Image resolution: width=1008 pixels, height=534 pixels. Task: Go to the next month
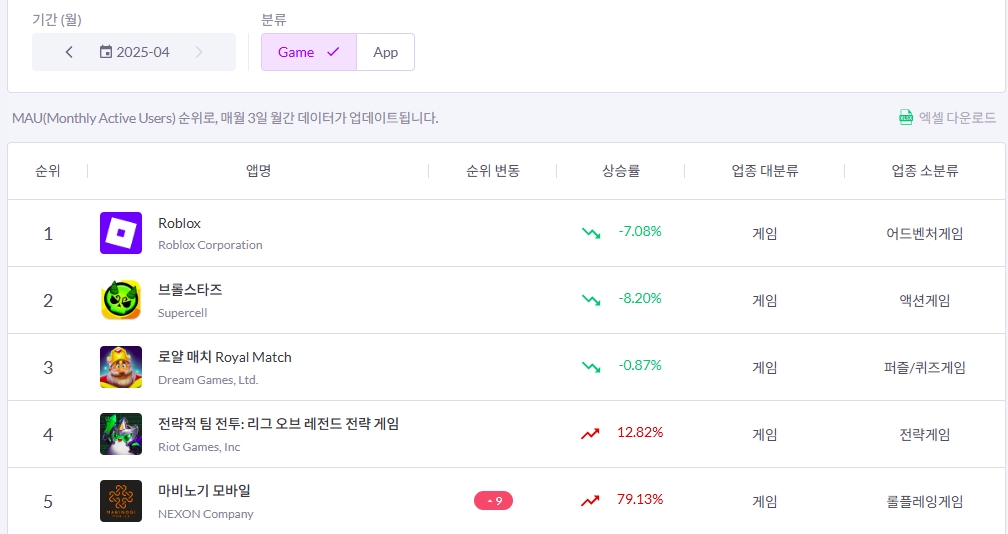click(199, 52)
